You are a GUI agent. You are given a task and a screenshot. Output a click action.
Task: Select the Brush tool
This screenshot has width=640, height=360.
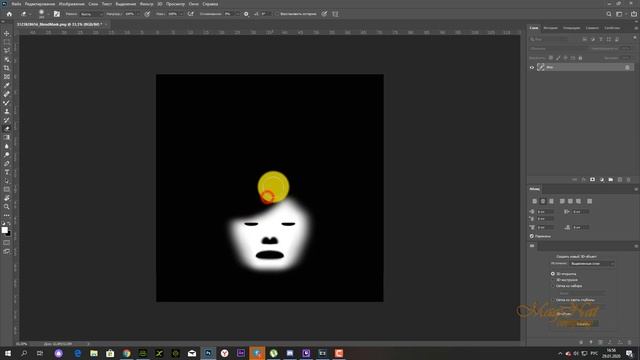tap(7, 103)
